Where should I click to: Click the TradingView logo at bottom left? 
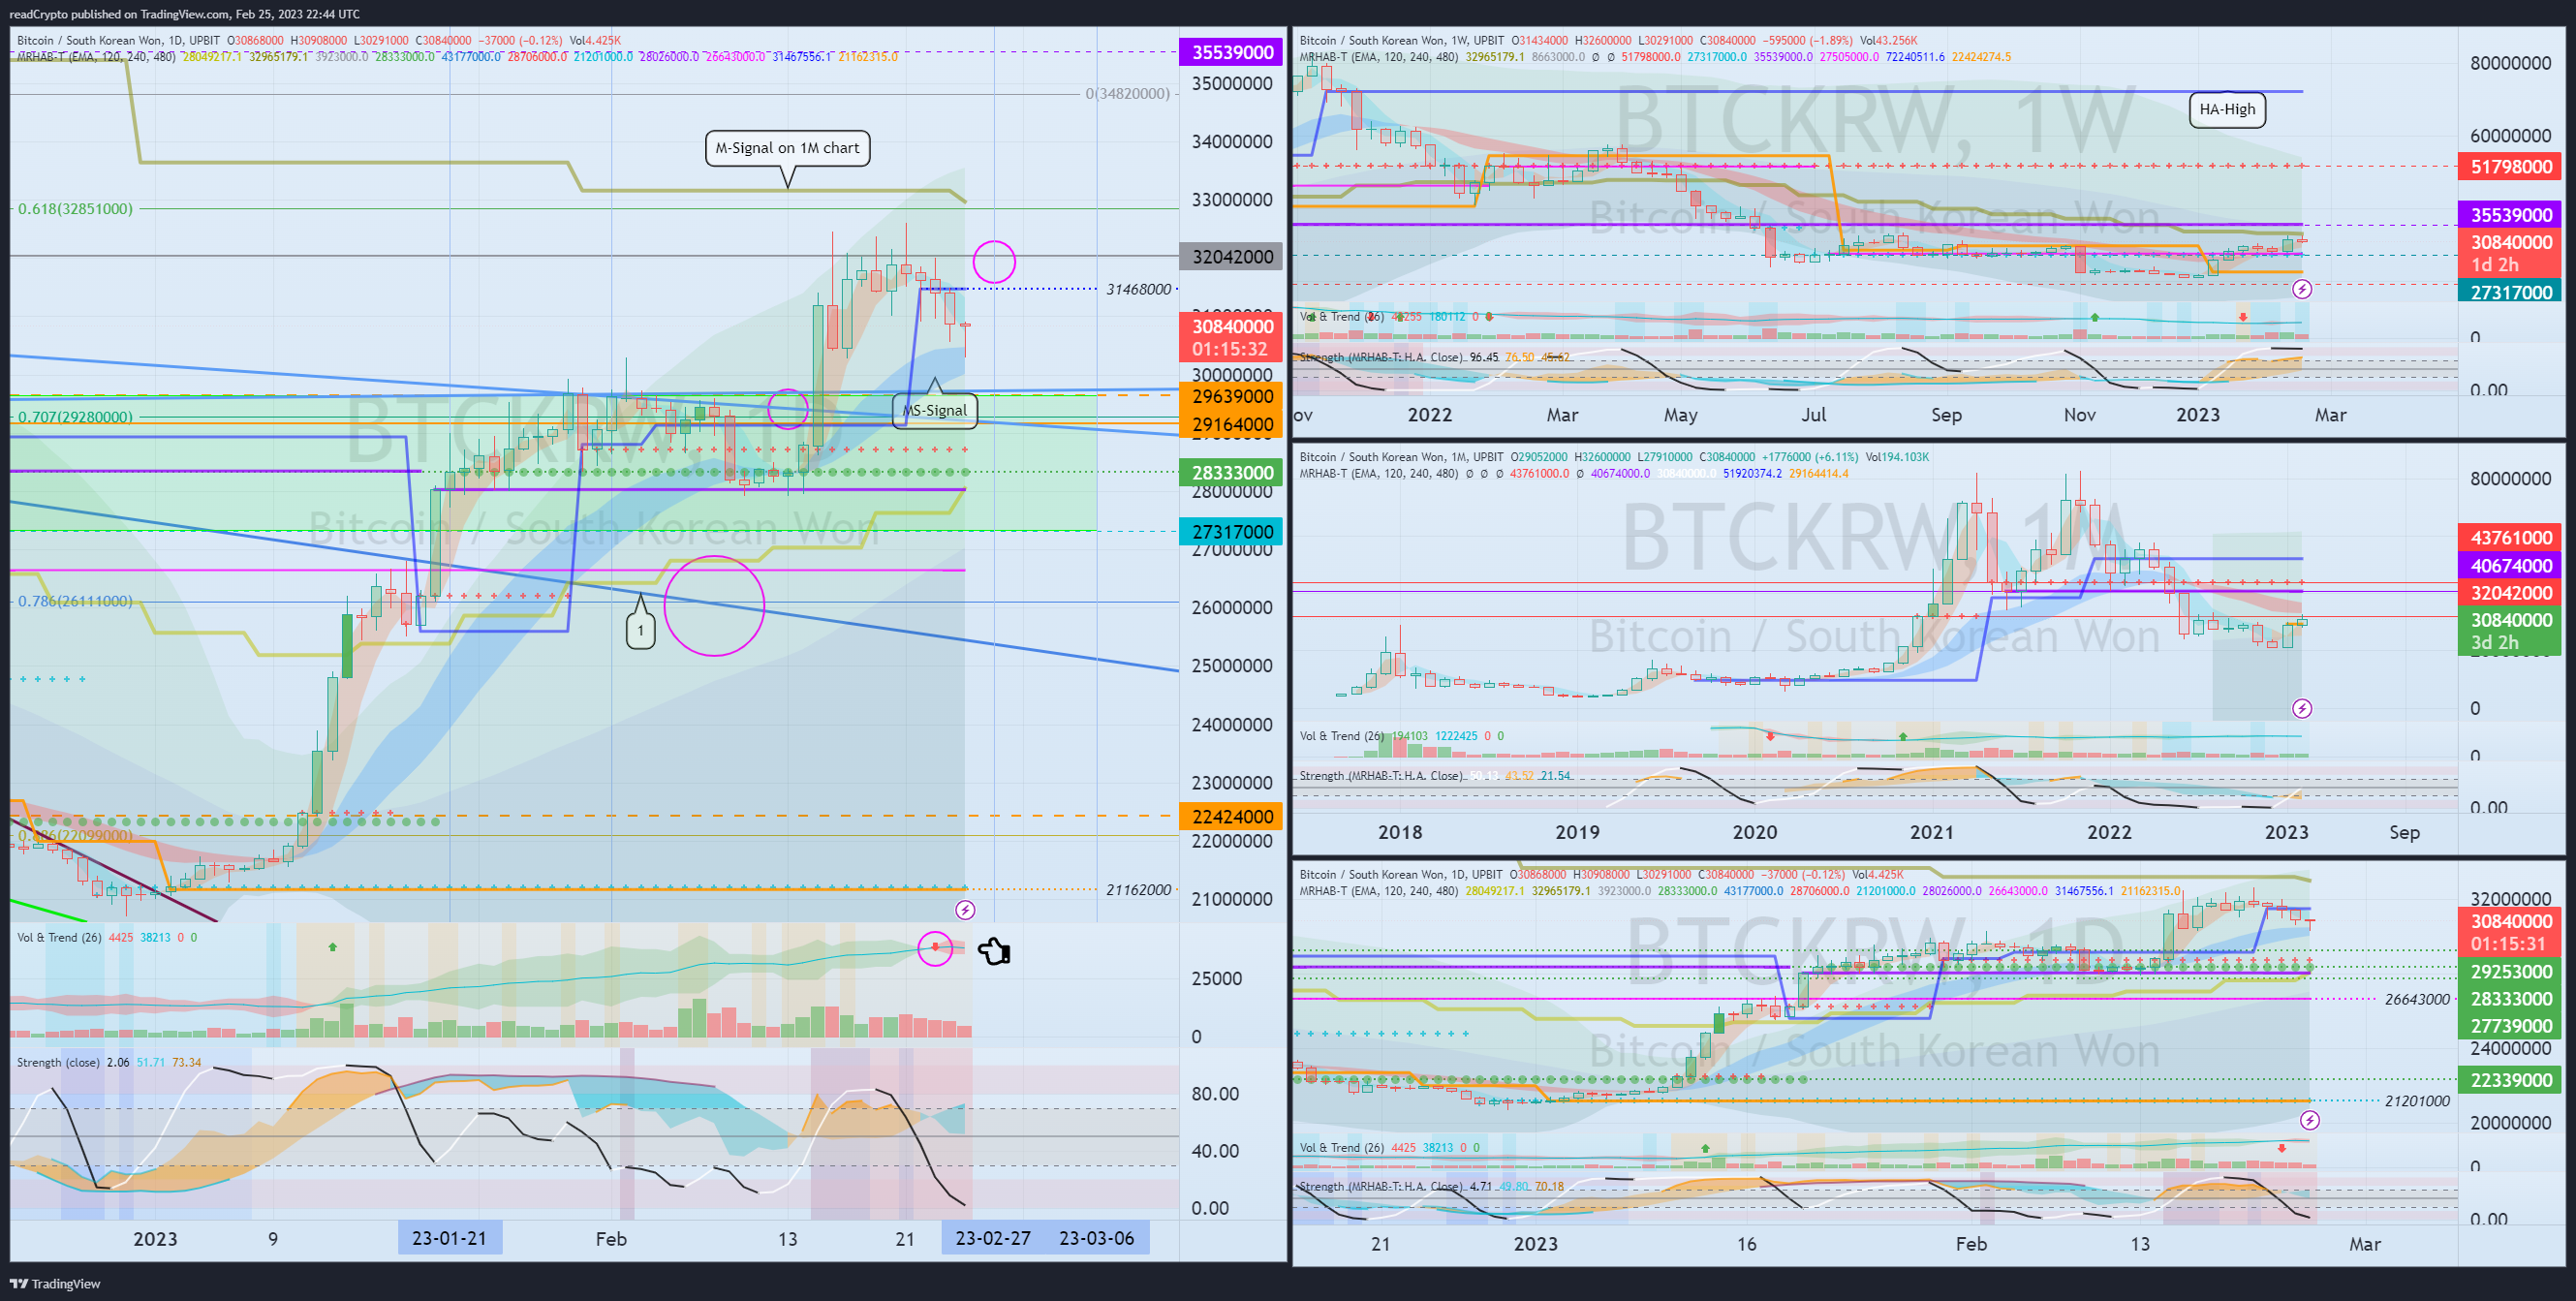55,1284
